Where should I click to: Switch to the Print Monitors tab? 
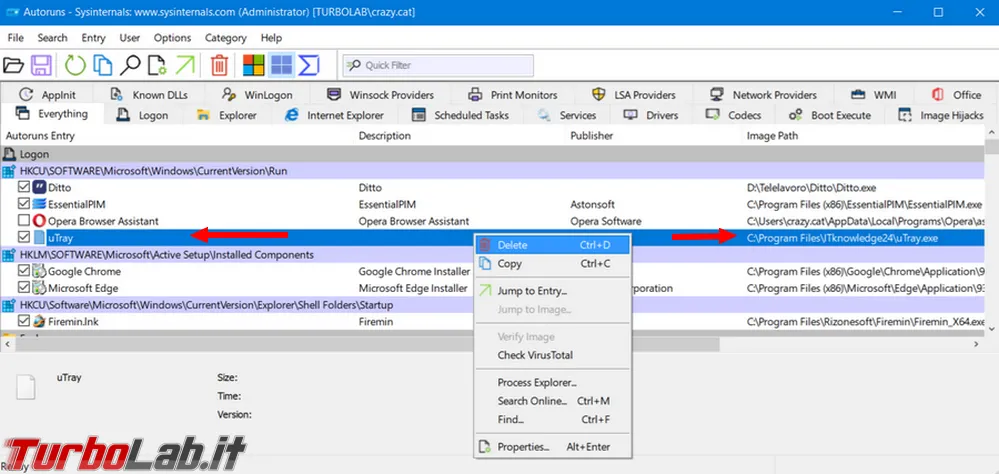512,95
